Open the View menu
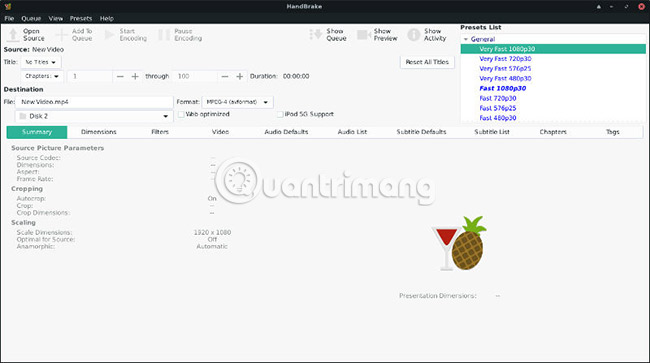 [x=56, y=18]
